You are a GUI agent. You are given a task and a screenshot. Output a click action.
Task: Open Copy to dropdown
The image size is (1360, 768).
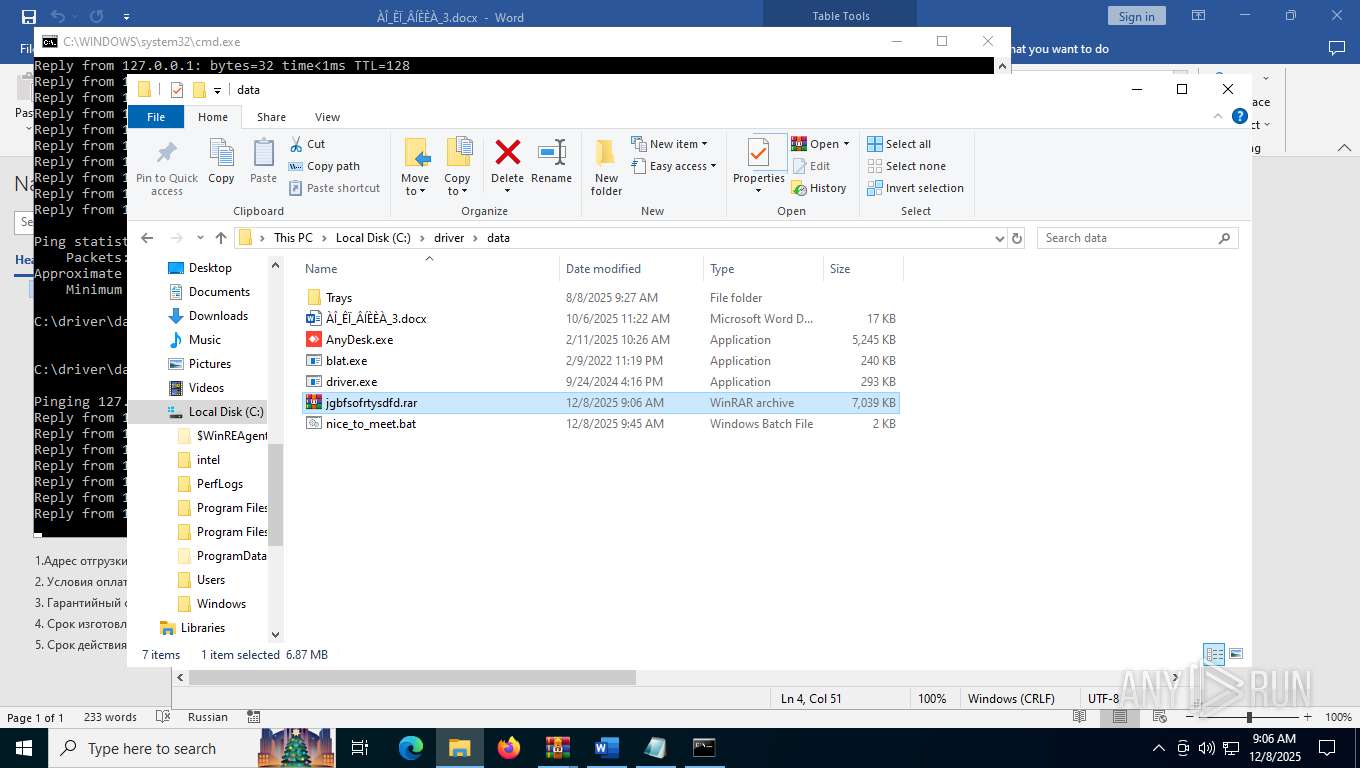pos(457,185)
